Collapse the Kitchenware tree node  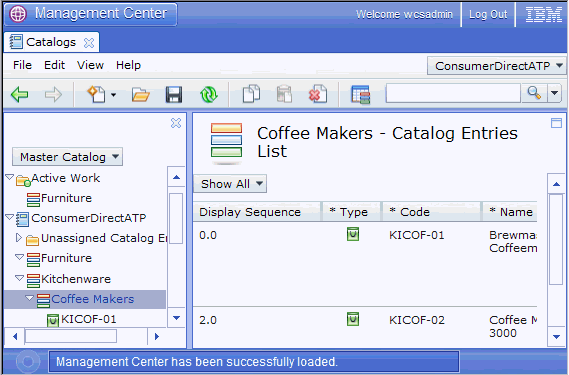click(x=20, y=278)
